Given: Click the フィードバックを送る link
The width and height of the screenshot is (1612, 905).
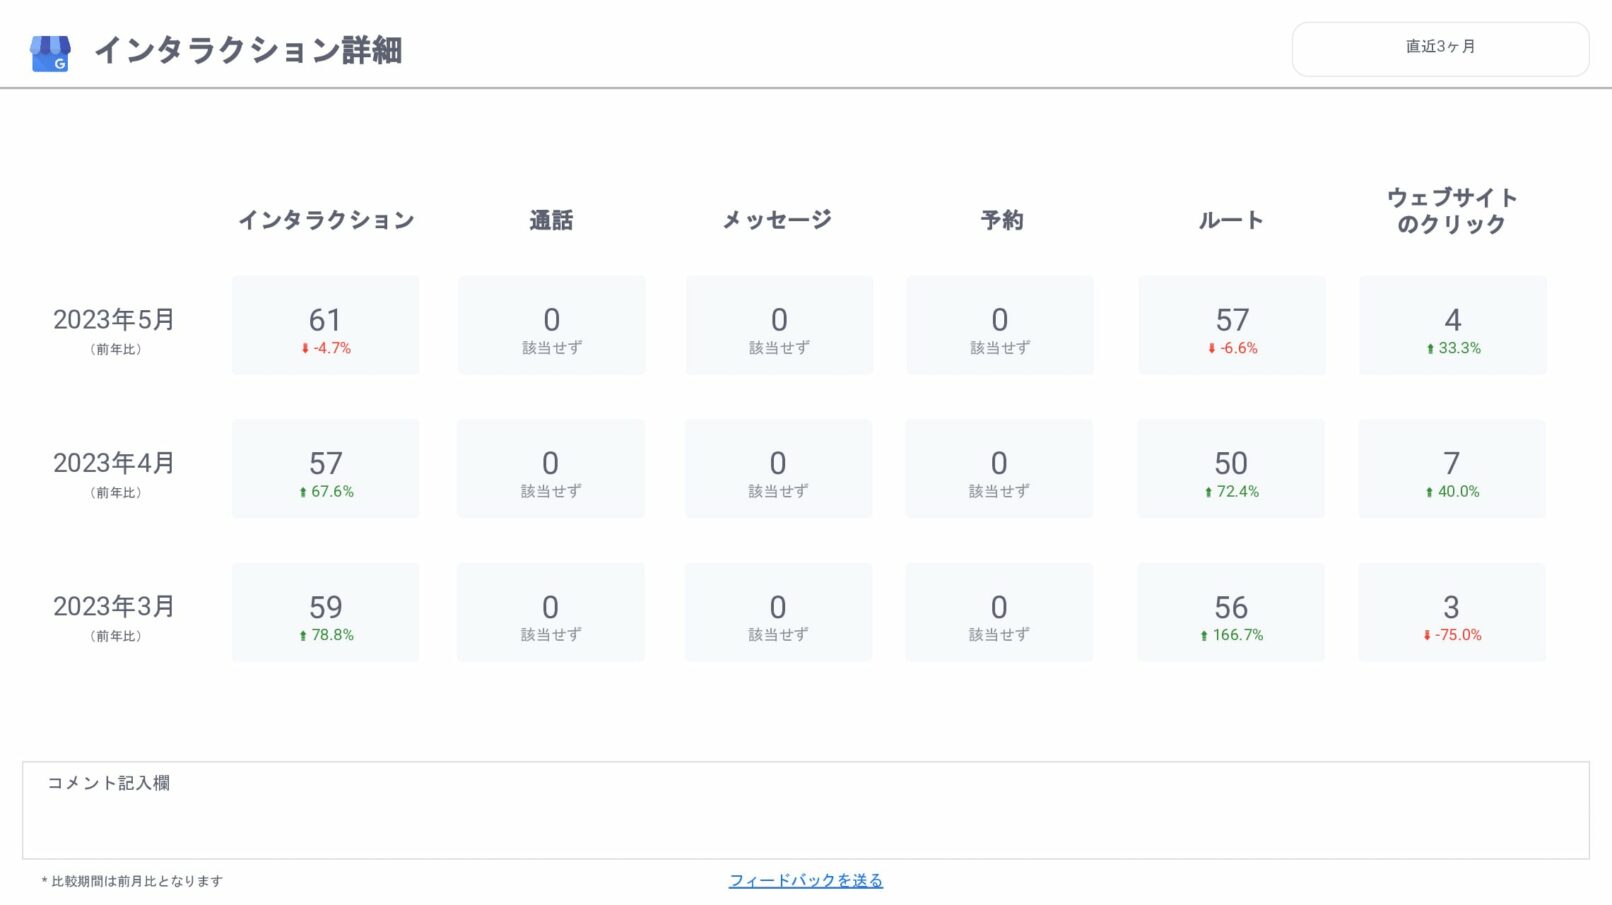Looking at the screenshot, I should click(805, 880).
